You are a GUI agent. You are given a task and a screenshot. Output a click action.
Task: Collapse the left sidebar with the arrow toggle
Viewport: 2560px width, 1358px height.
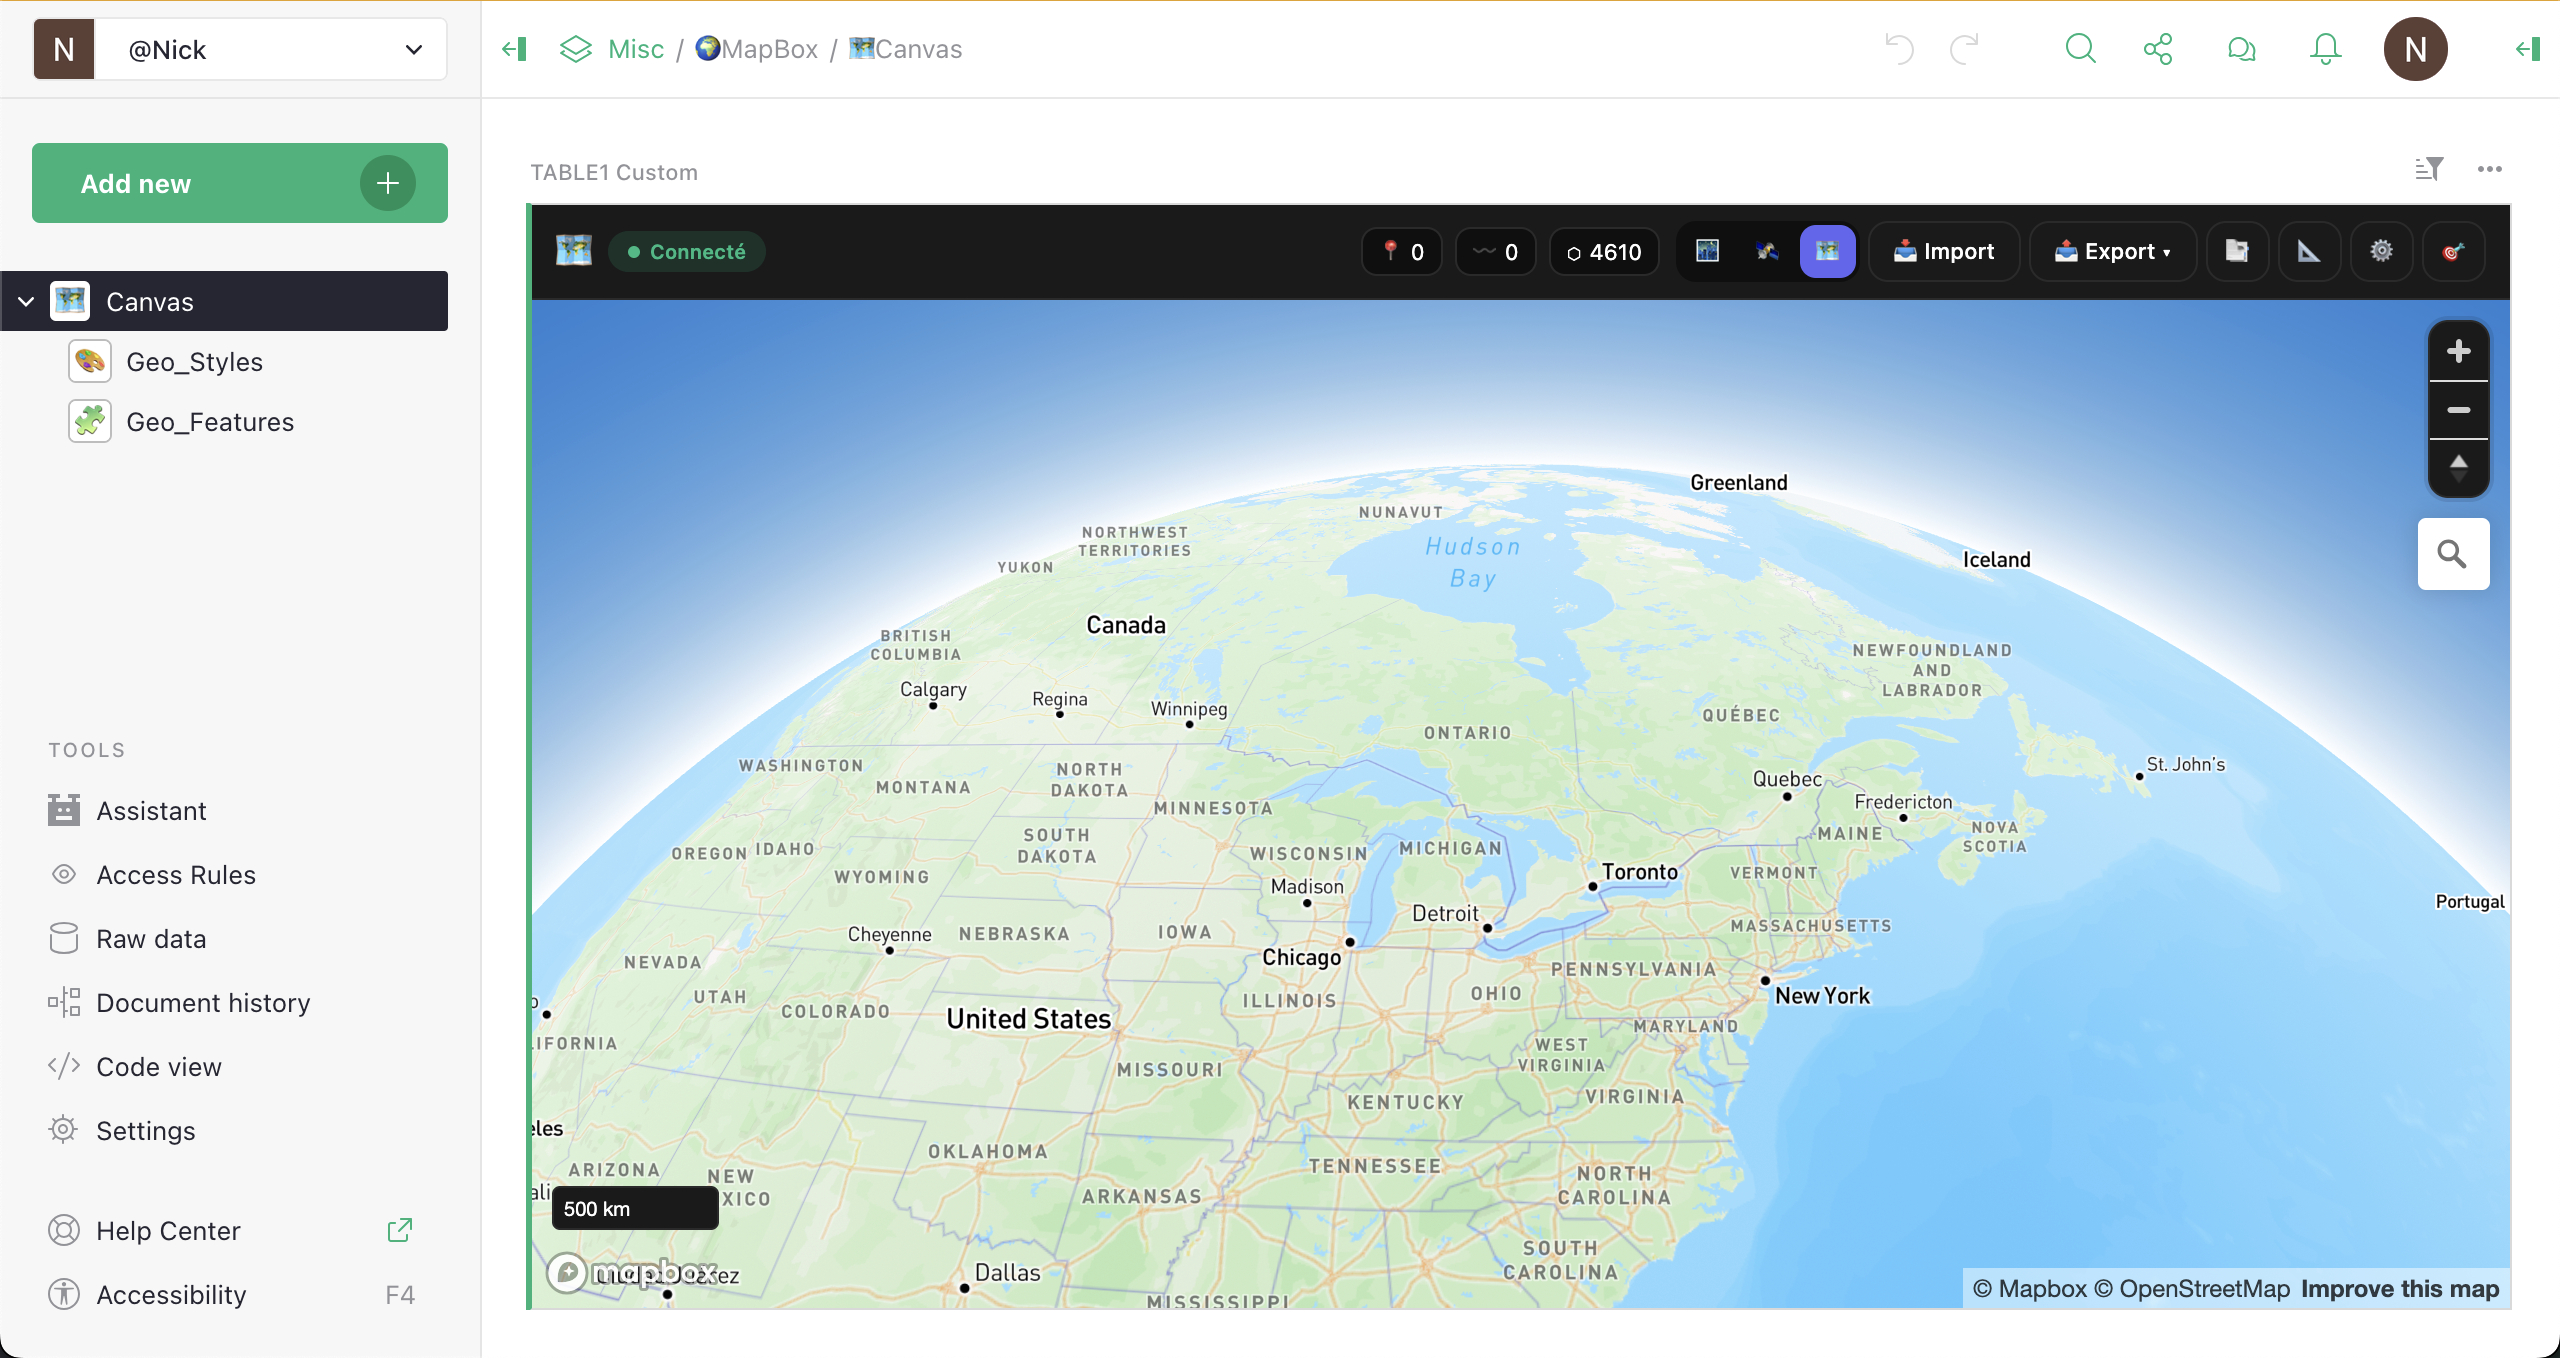[513, 48]
